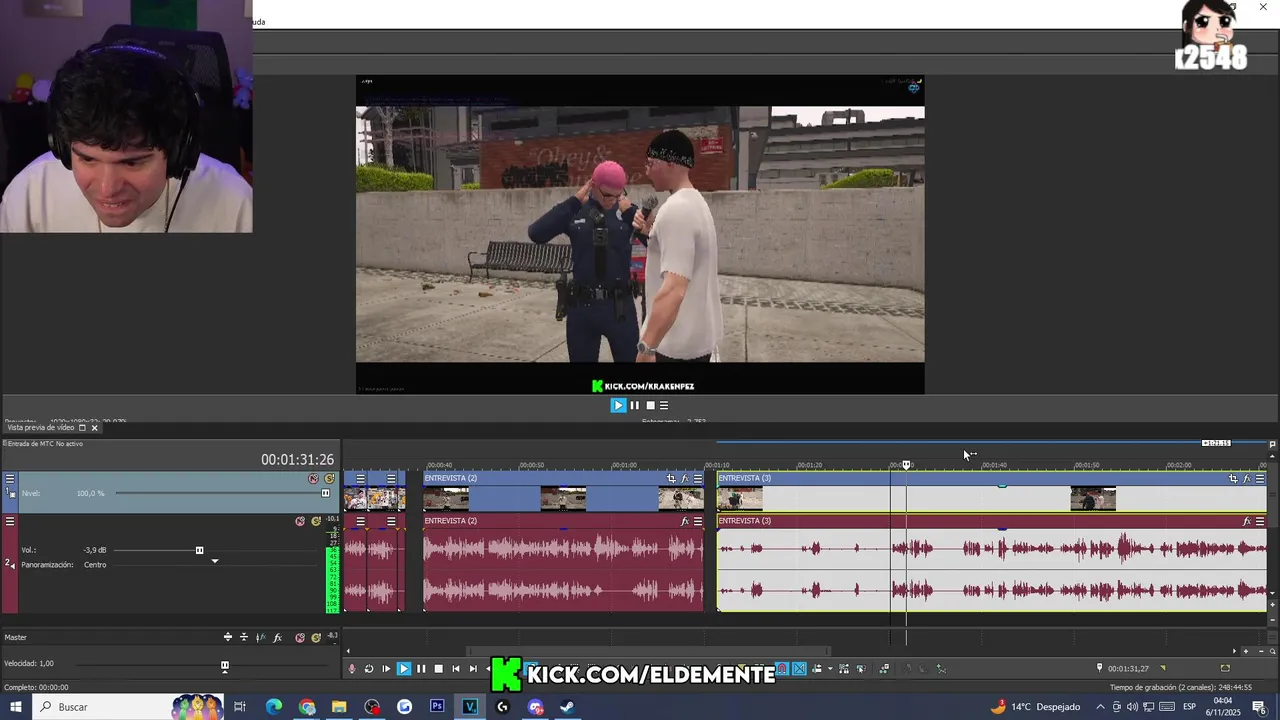Go to start in transport bar

pos(456,669)
